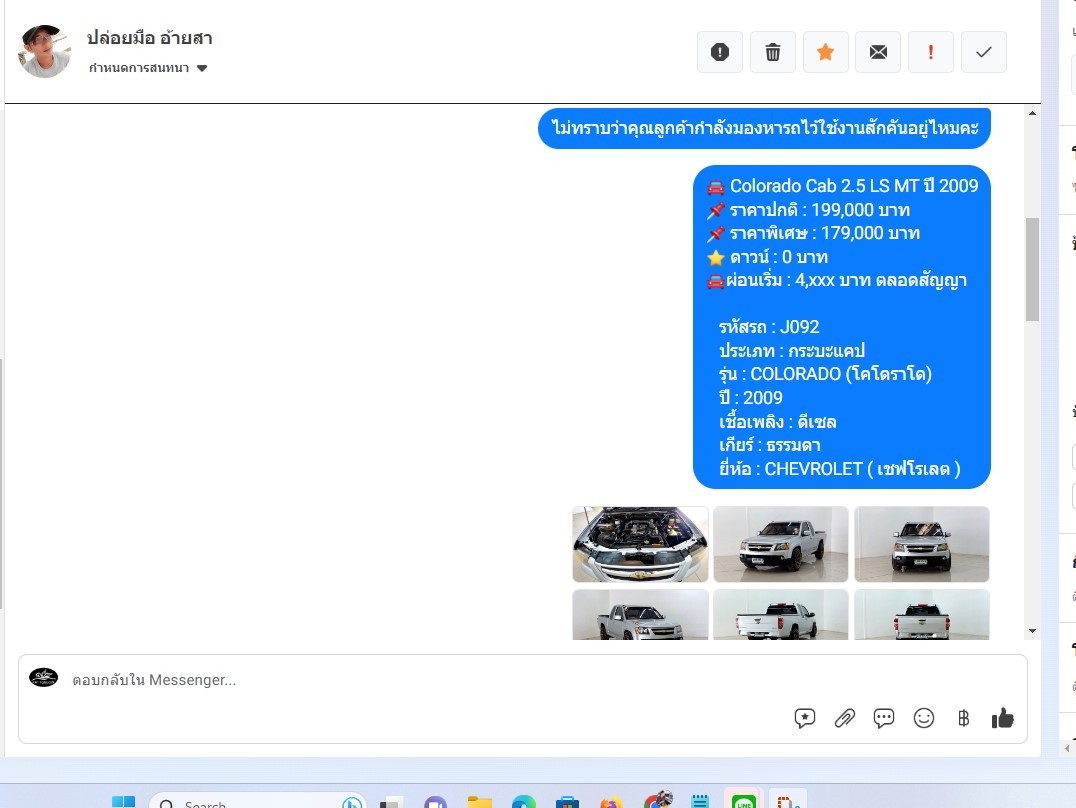Viewport: 1076px width, 808px height.
Task: Attach a file with paperclip icon
Action: pyautogui.click(x=844, y=718)
